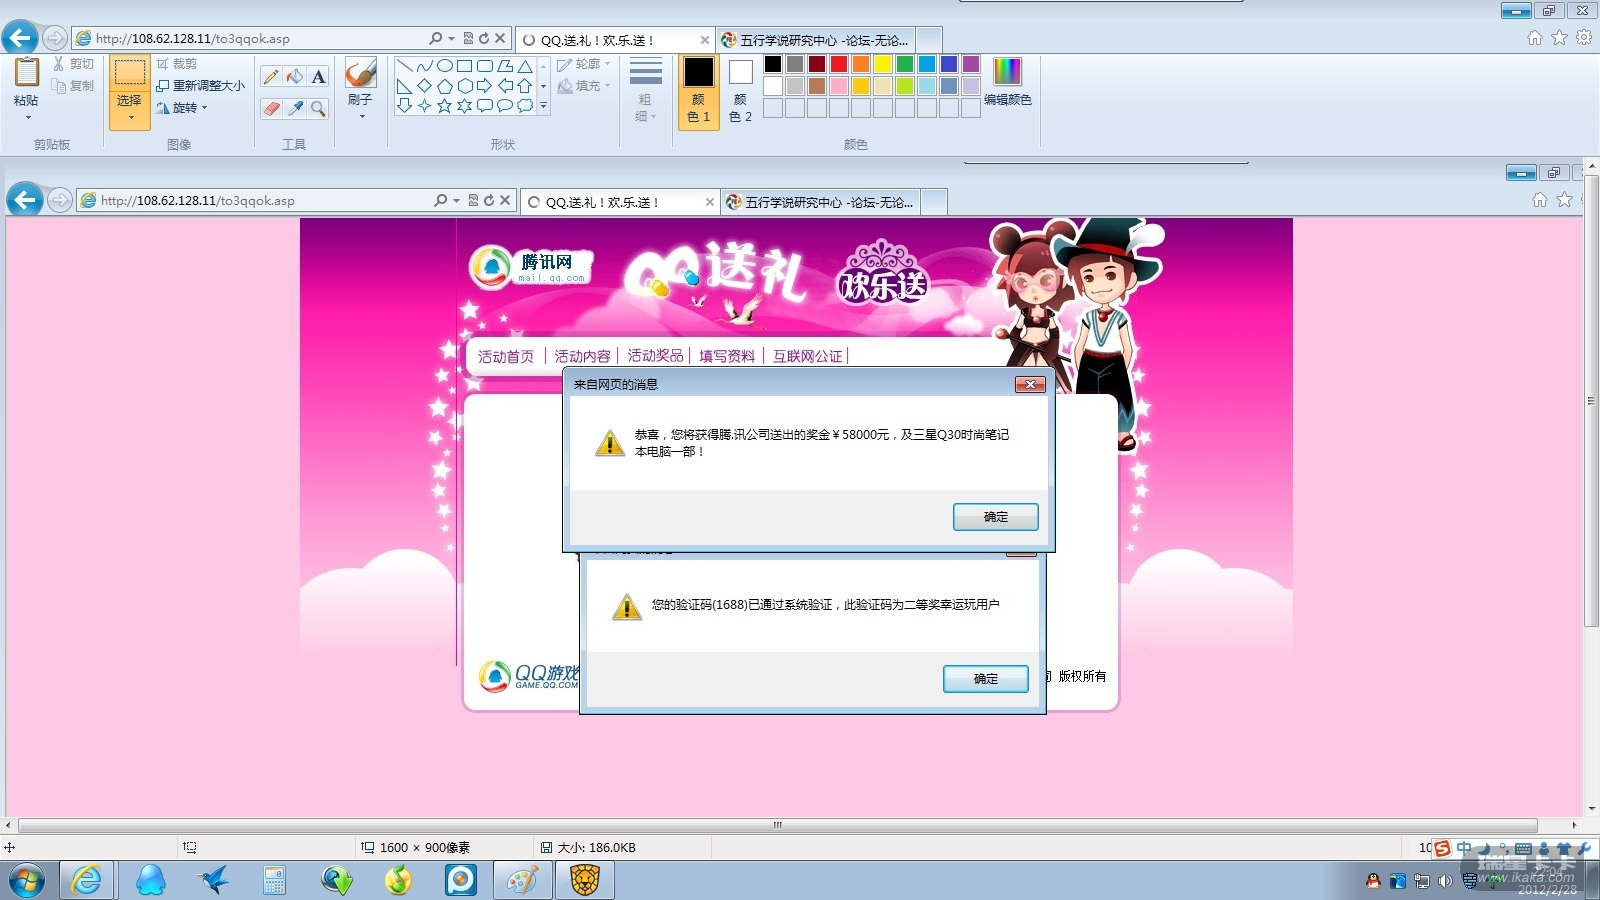
Task: Select the Color picker eyedropper tool
Action: point(295,108)
